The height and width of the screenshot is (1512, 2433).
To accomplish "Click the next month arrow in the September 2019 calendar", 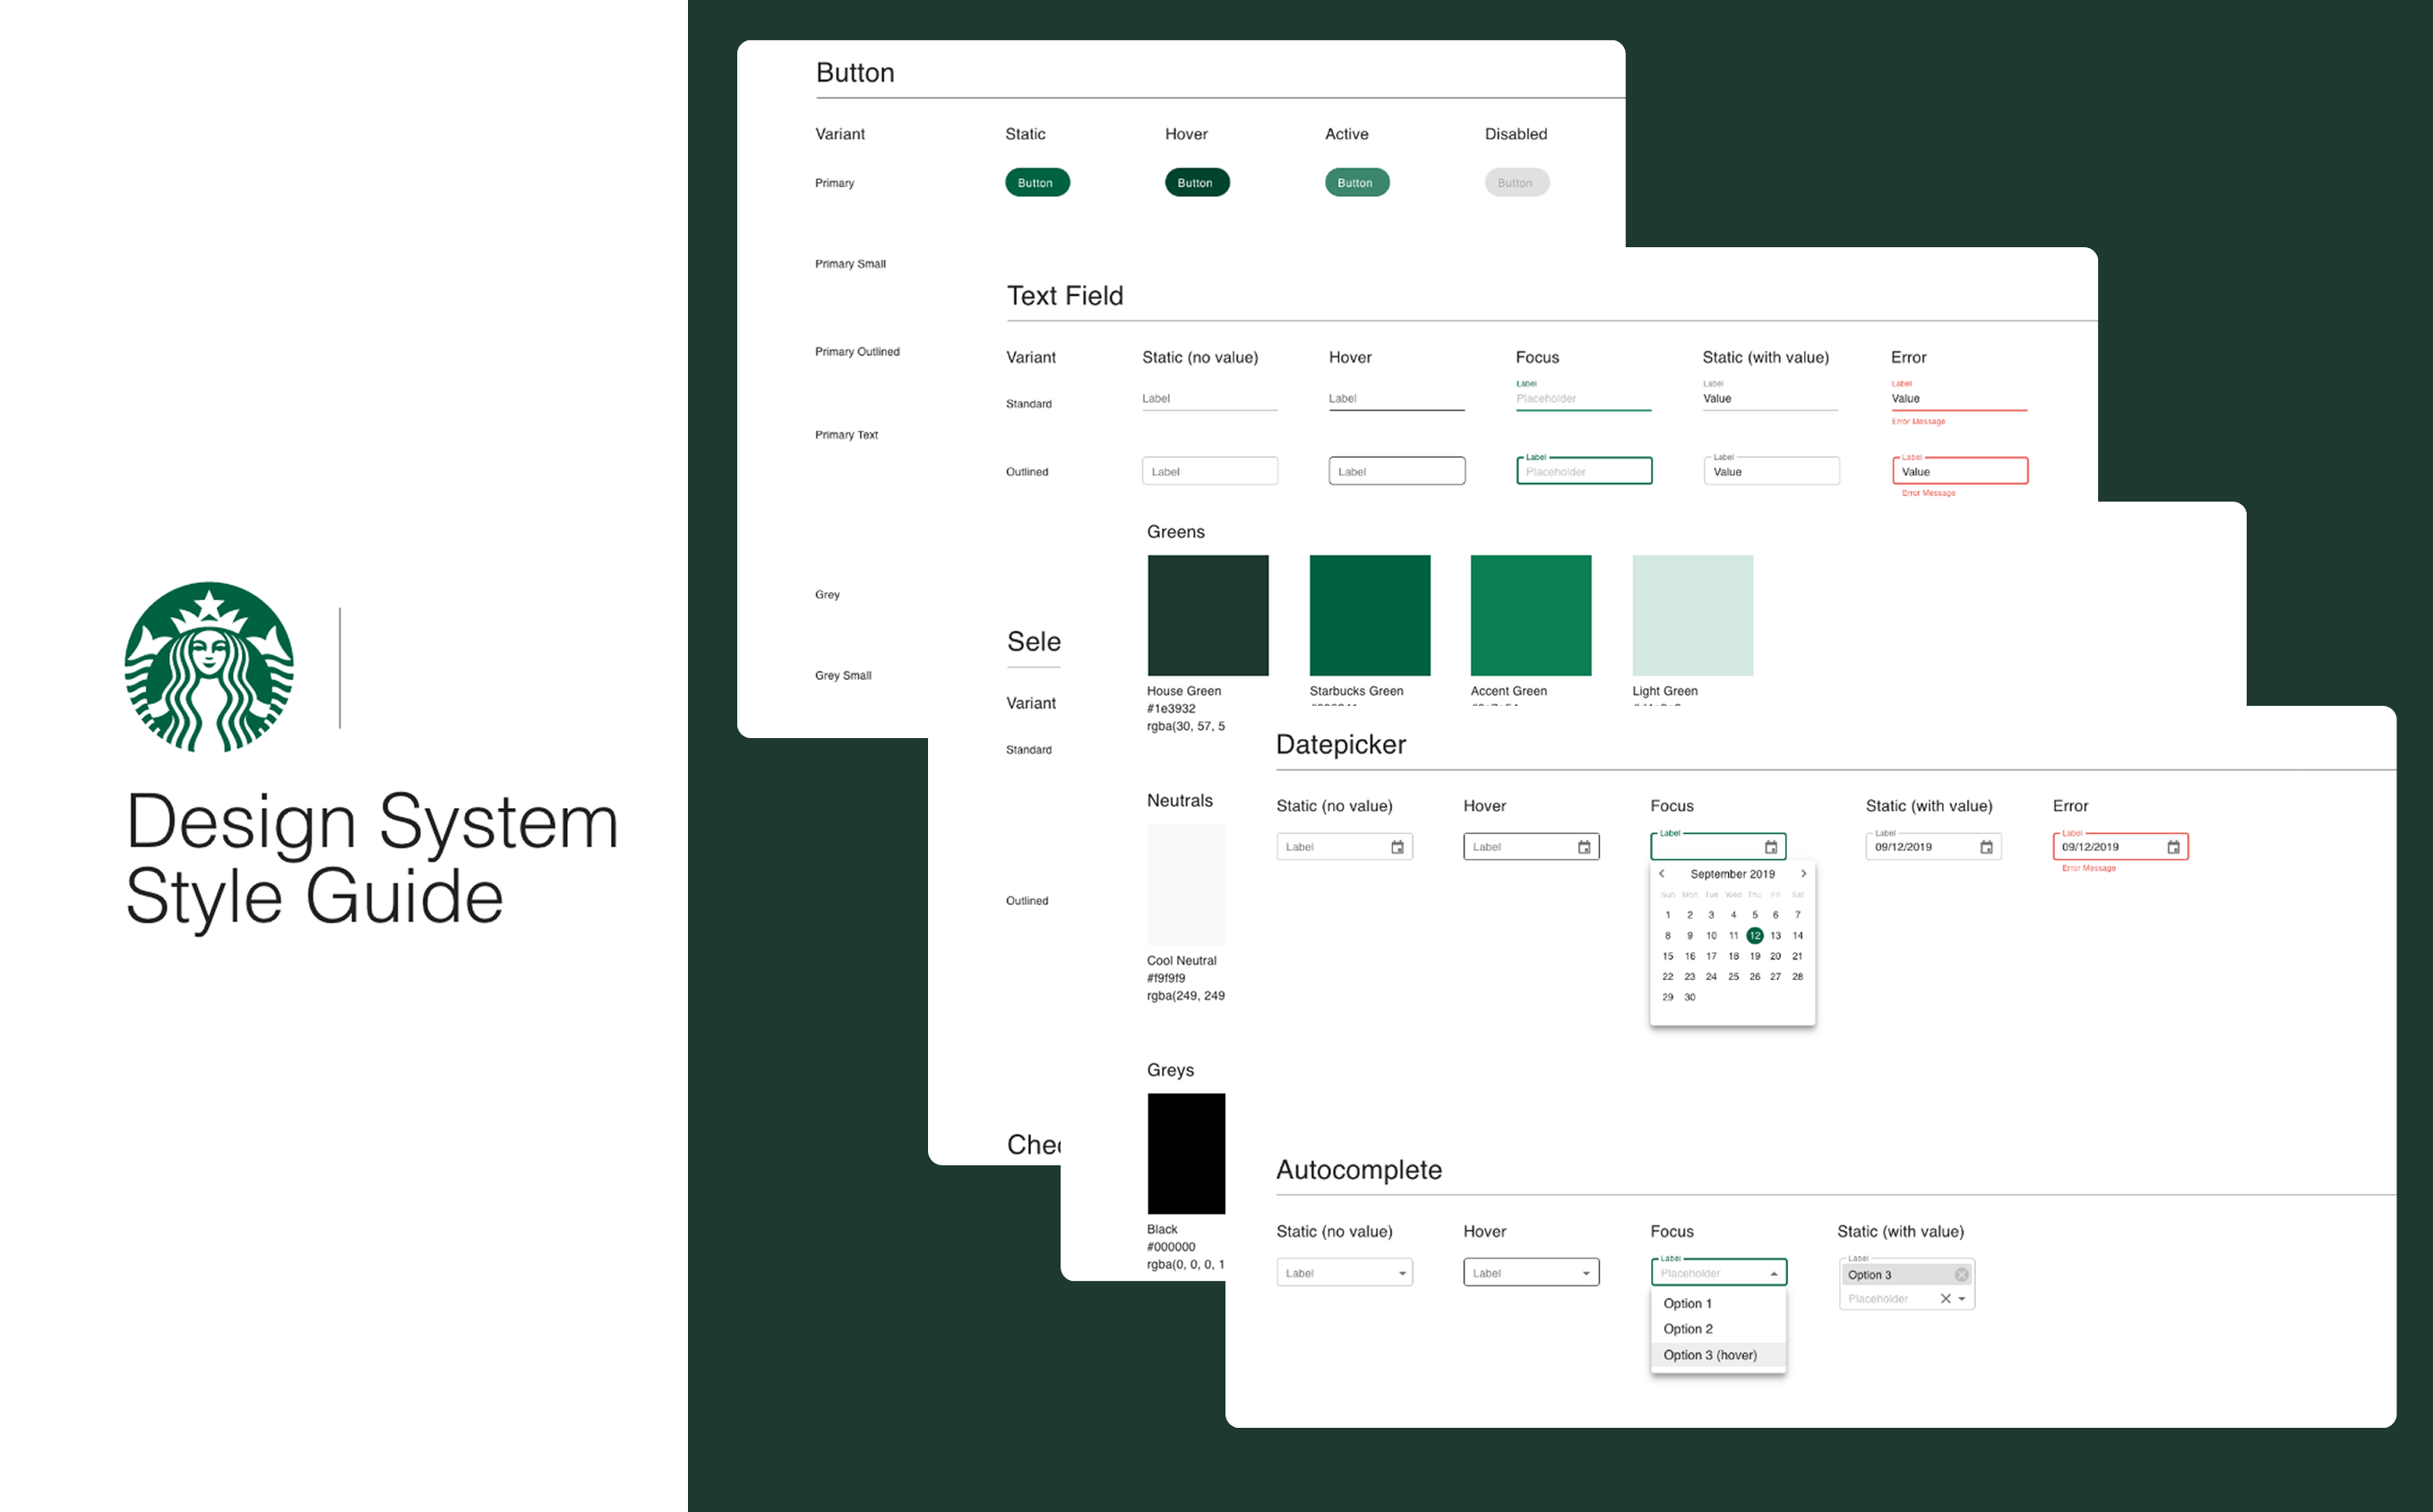I will tap(1803, 873).
